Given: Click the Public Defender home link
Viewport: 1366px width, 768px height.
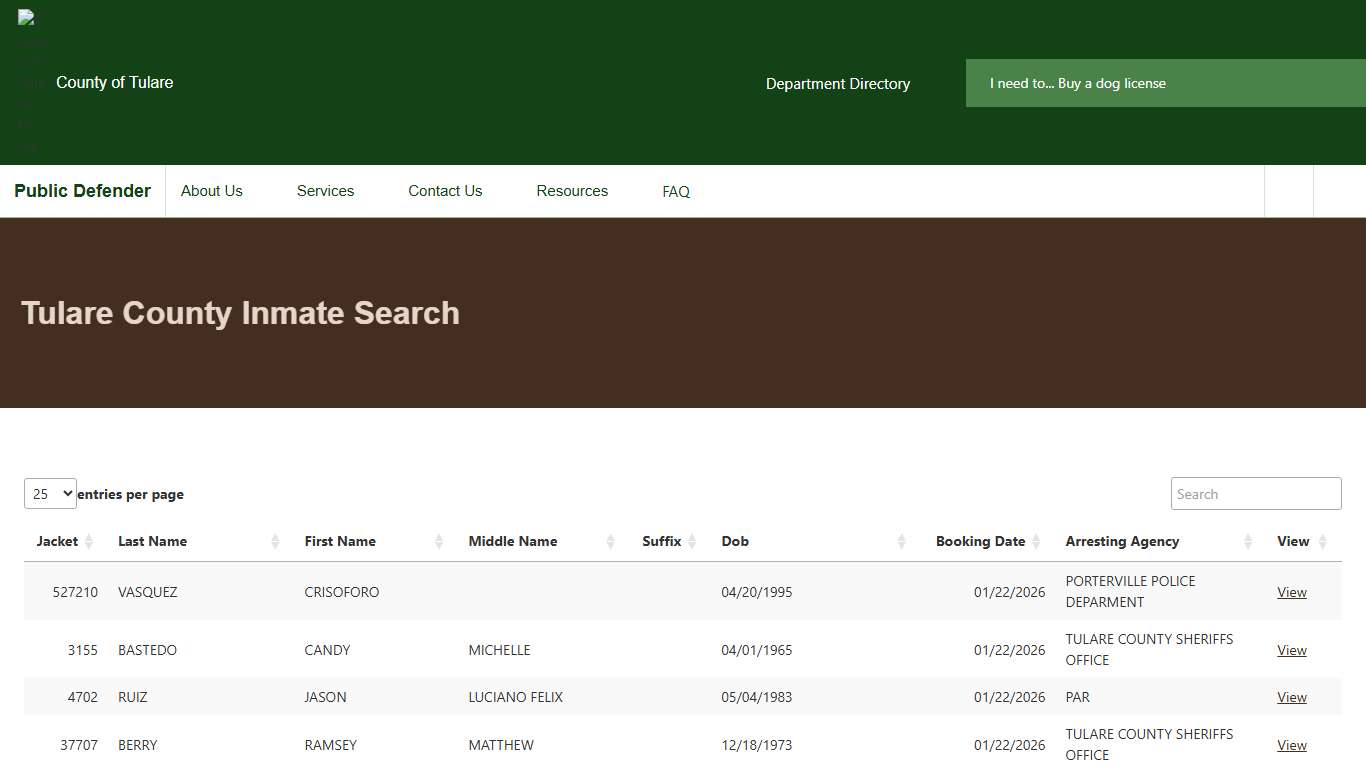Looking at the screenshot, I should pos(82,191).
